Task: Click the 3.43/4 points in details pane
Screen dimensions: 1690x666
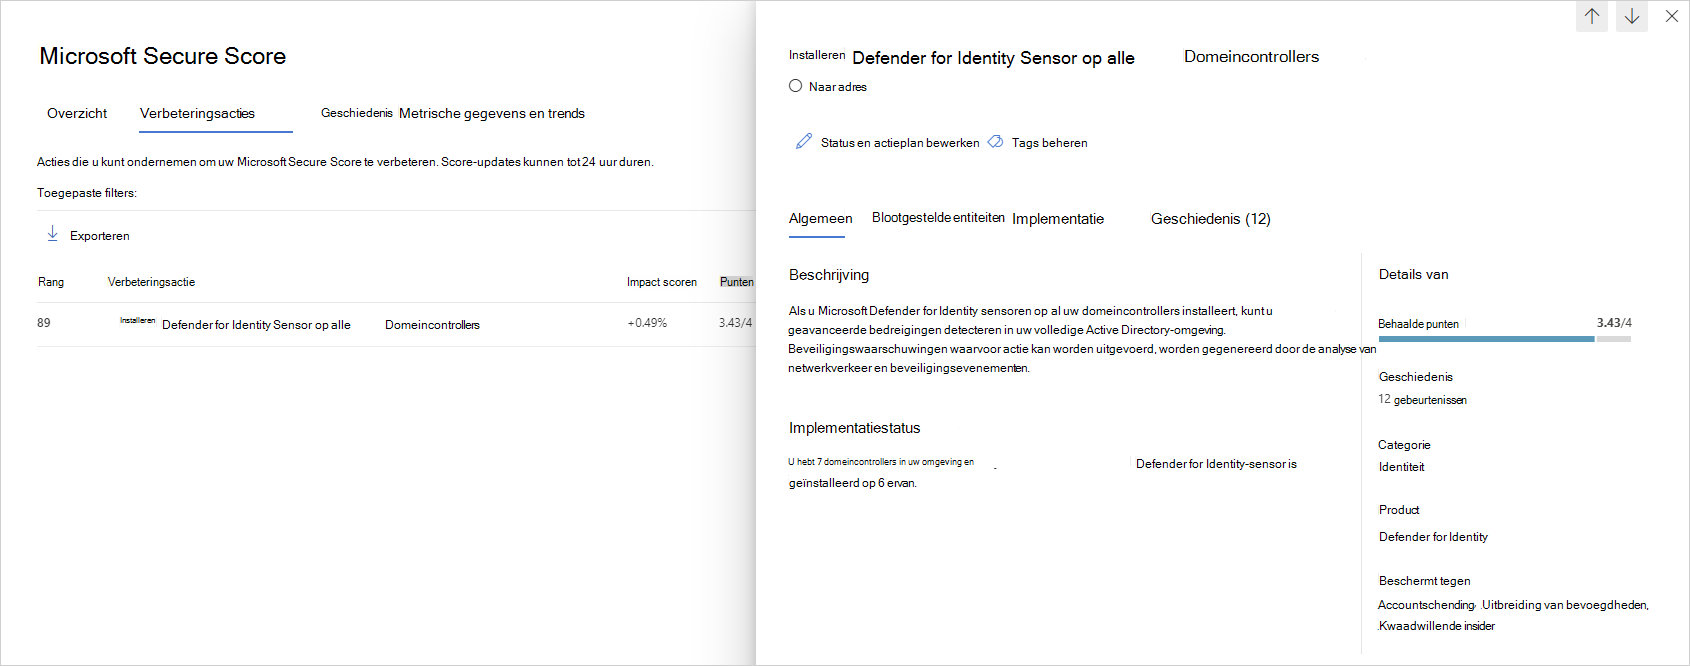Action: 1614,323
